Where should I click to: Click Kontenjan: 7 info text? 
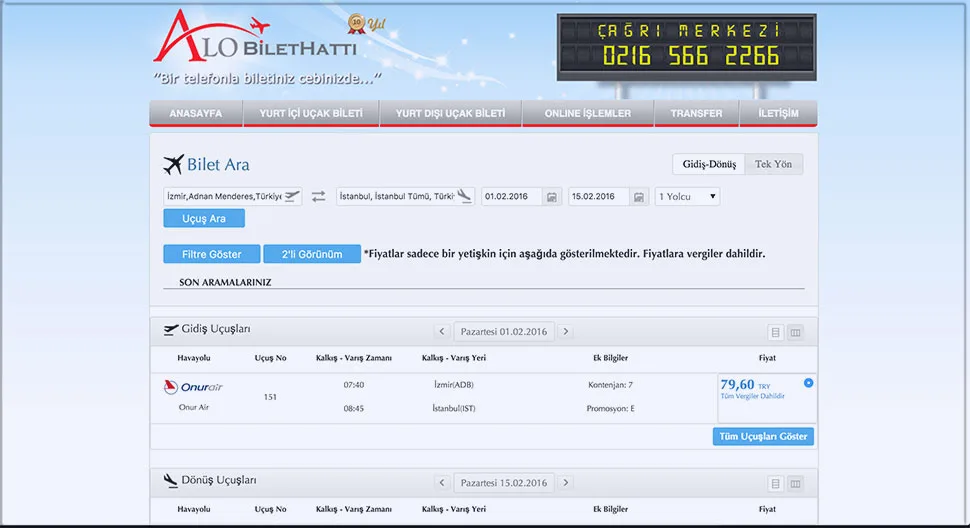click(x=611, y=385)
